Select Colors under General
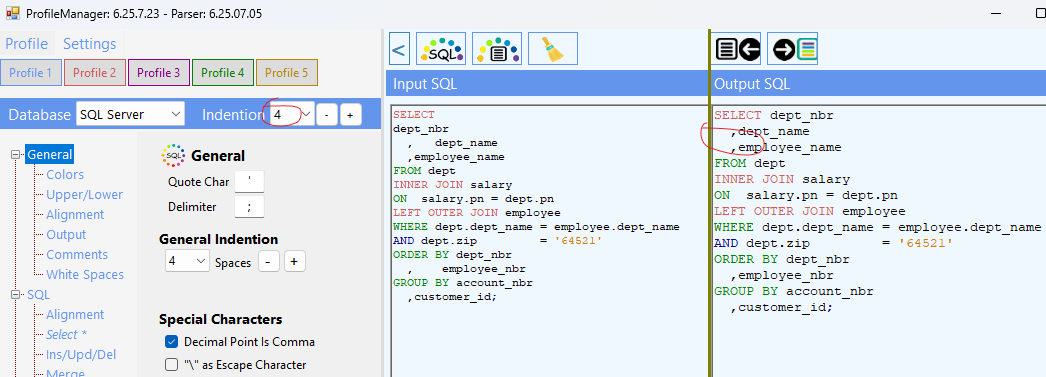The height and width of the screenshot is (377, 1046). [x=65, y=175]
